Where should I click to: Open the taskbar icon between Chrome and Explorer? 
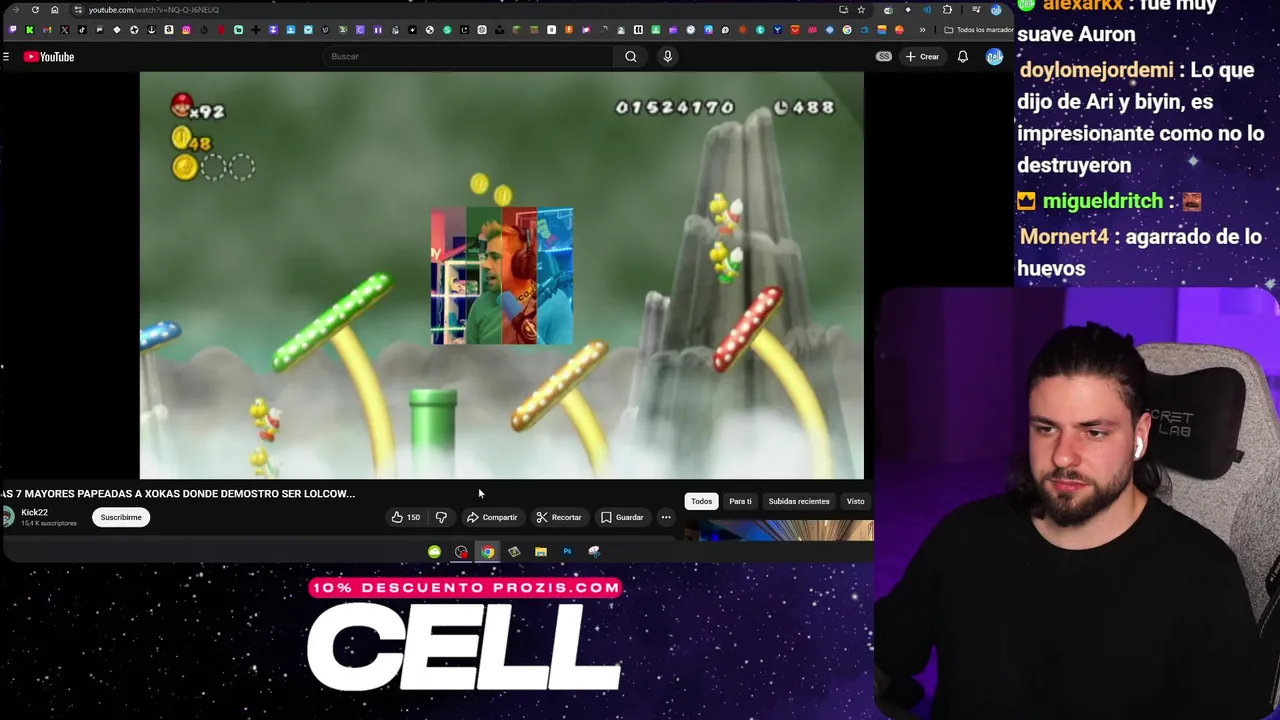[x=514, y=551]
